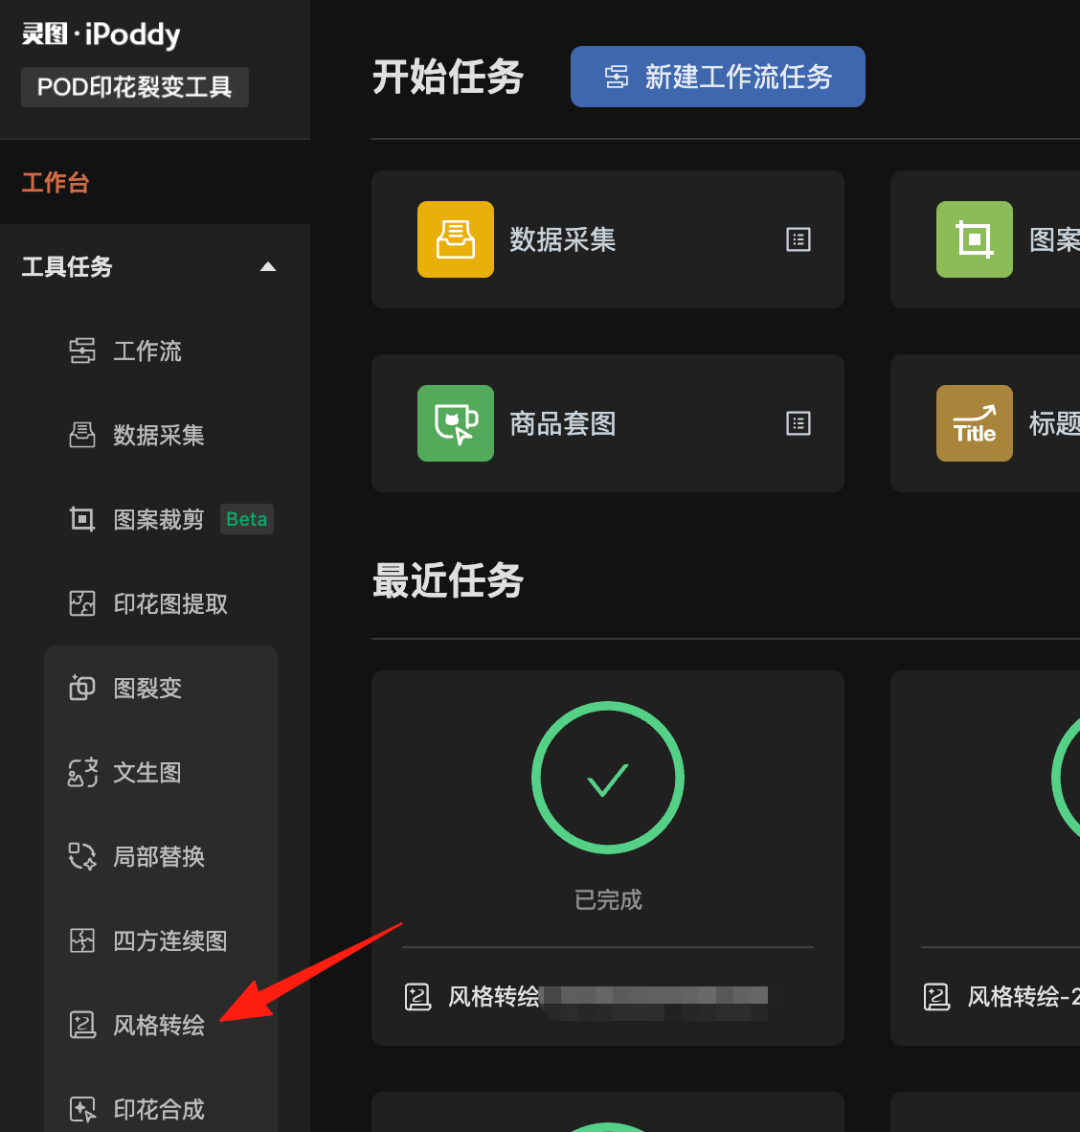
Task: Open the list icon on 数据采集 card
Action: point(798,240)
